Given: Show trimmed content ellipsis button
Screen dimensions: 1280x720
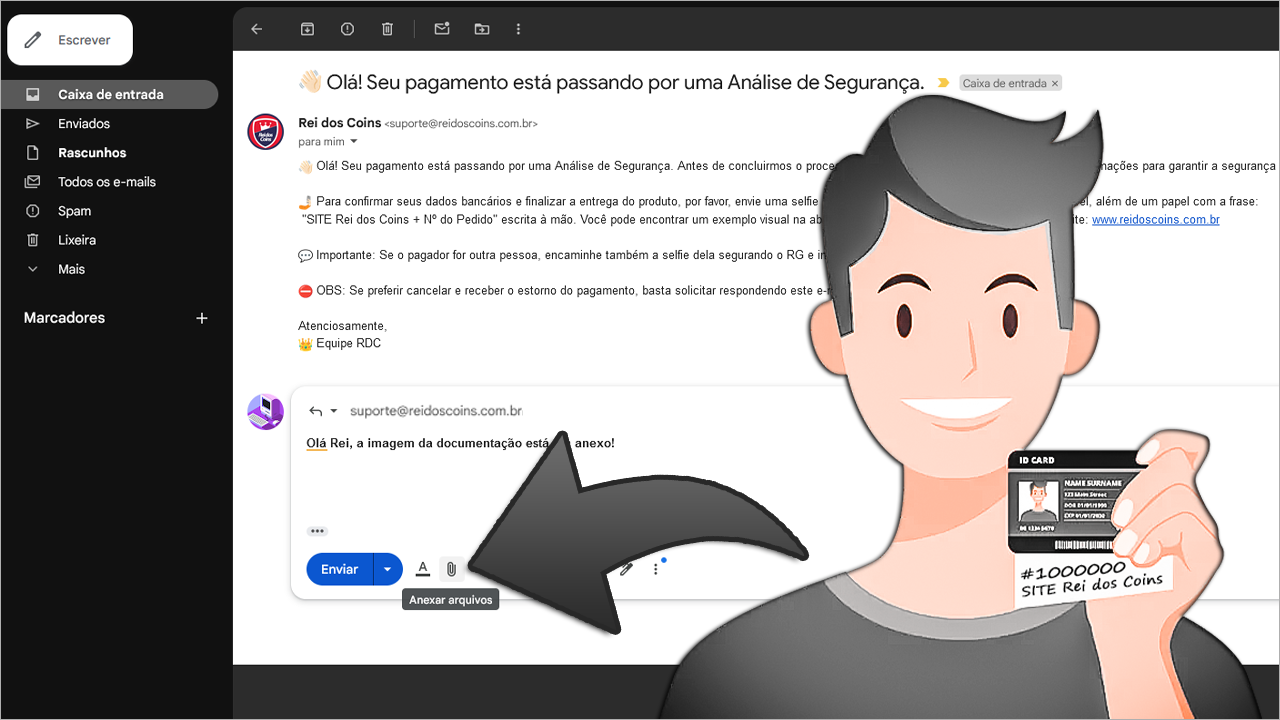Looking at the screenshot, I should tap(317, 531).
